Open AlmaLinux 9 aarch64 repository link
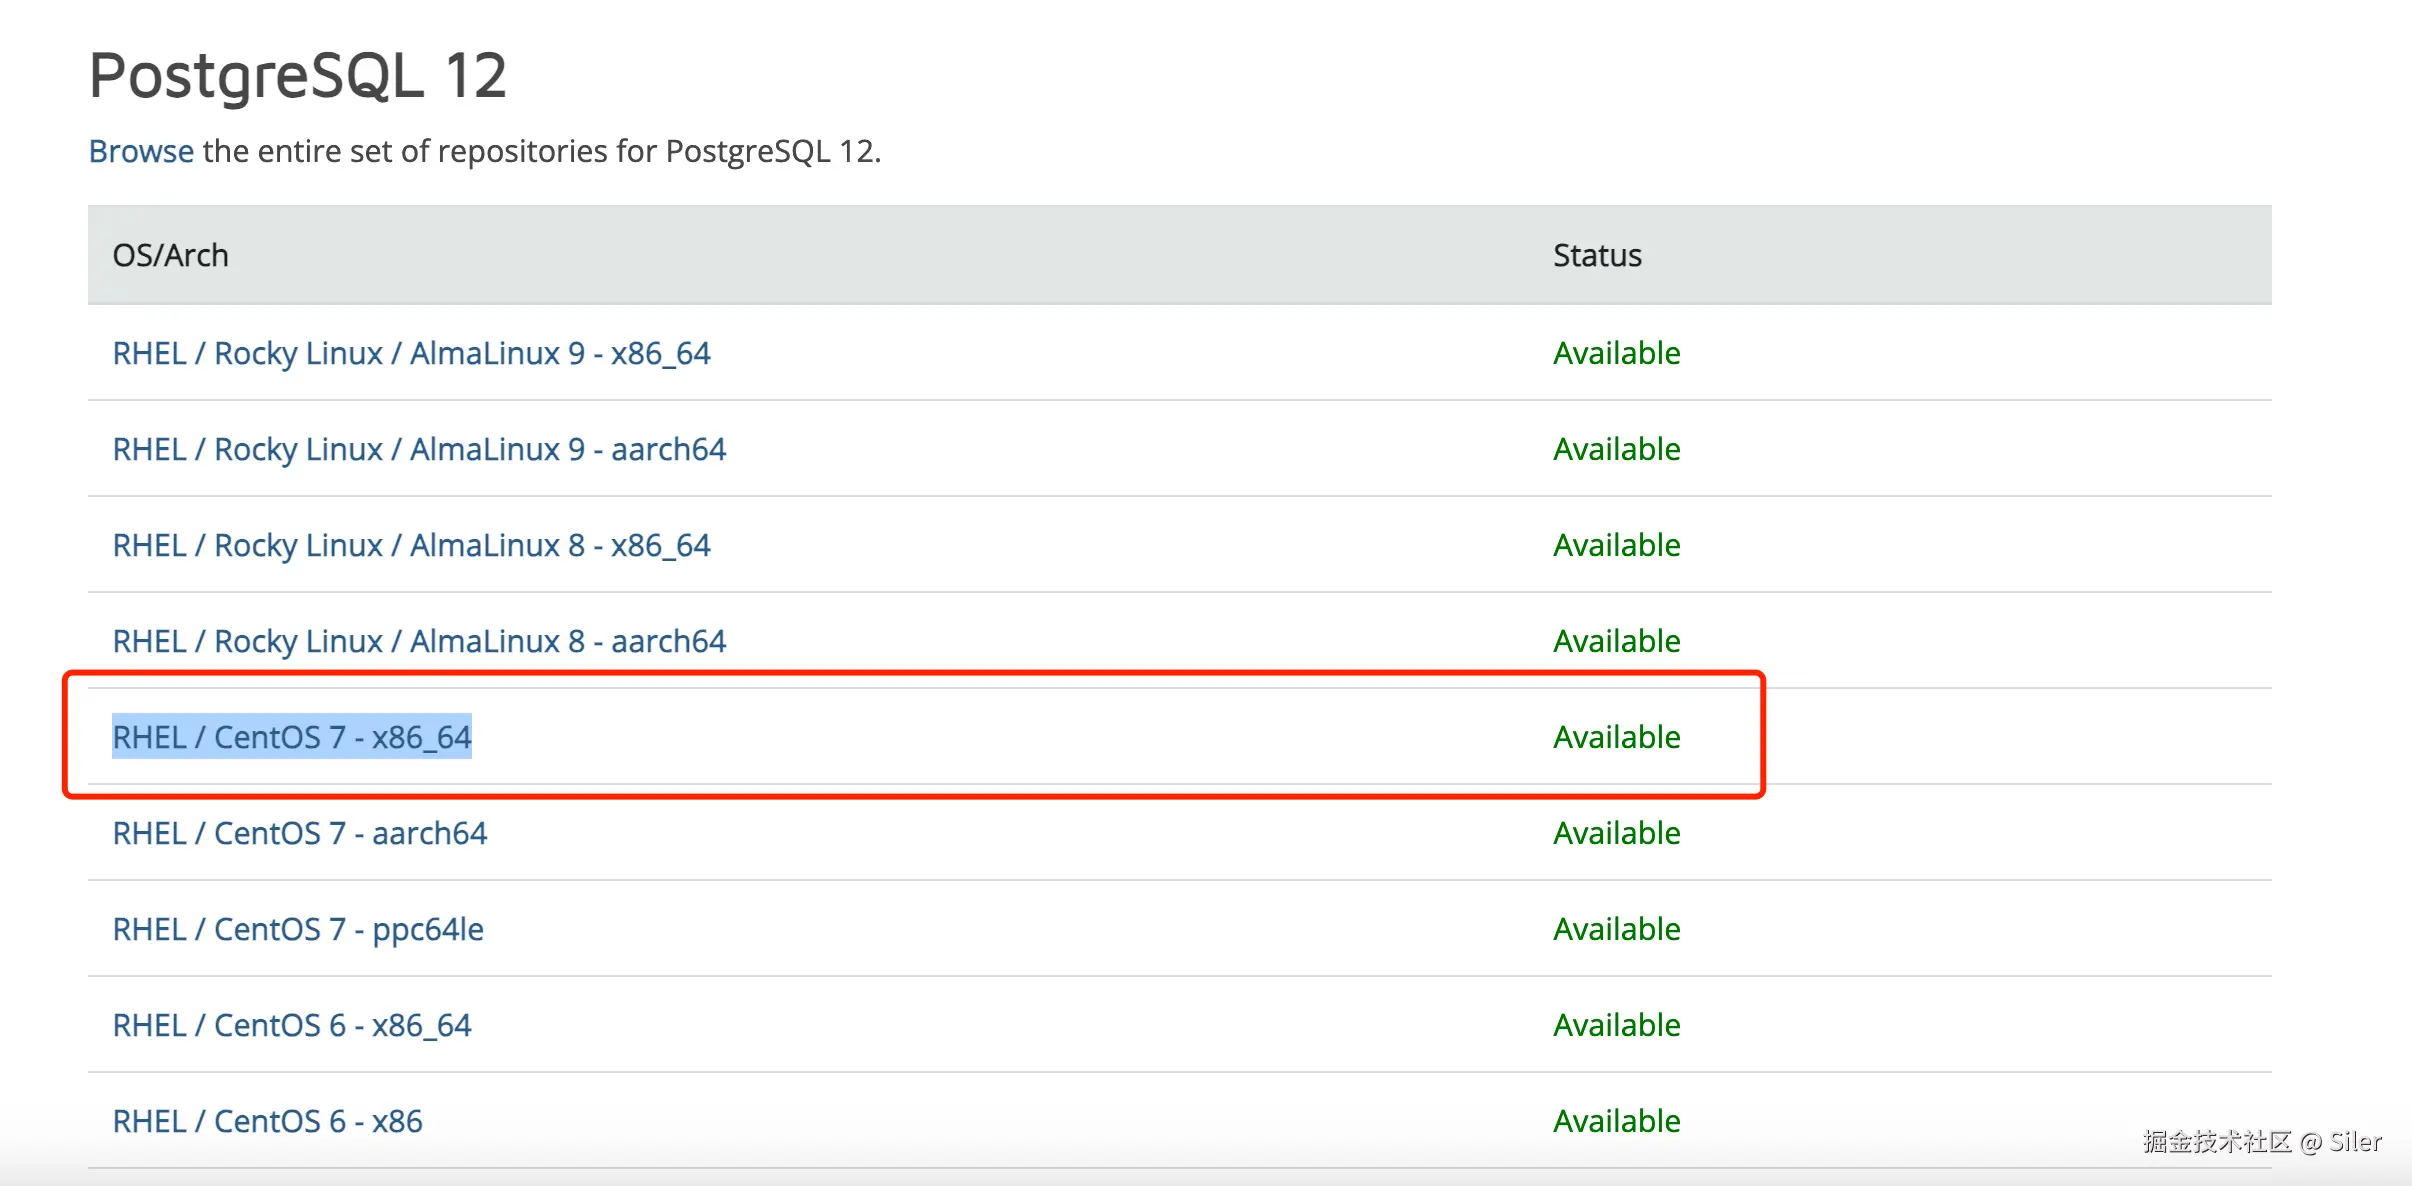Viewport: 2412px width, 1186px height. click(419, 449)
